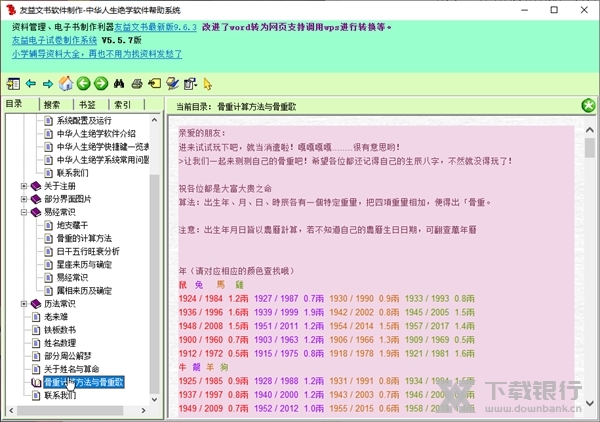Collapse the 易经常识 book node
600x422 pixels.
(x=24, y=212)
